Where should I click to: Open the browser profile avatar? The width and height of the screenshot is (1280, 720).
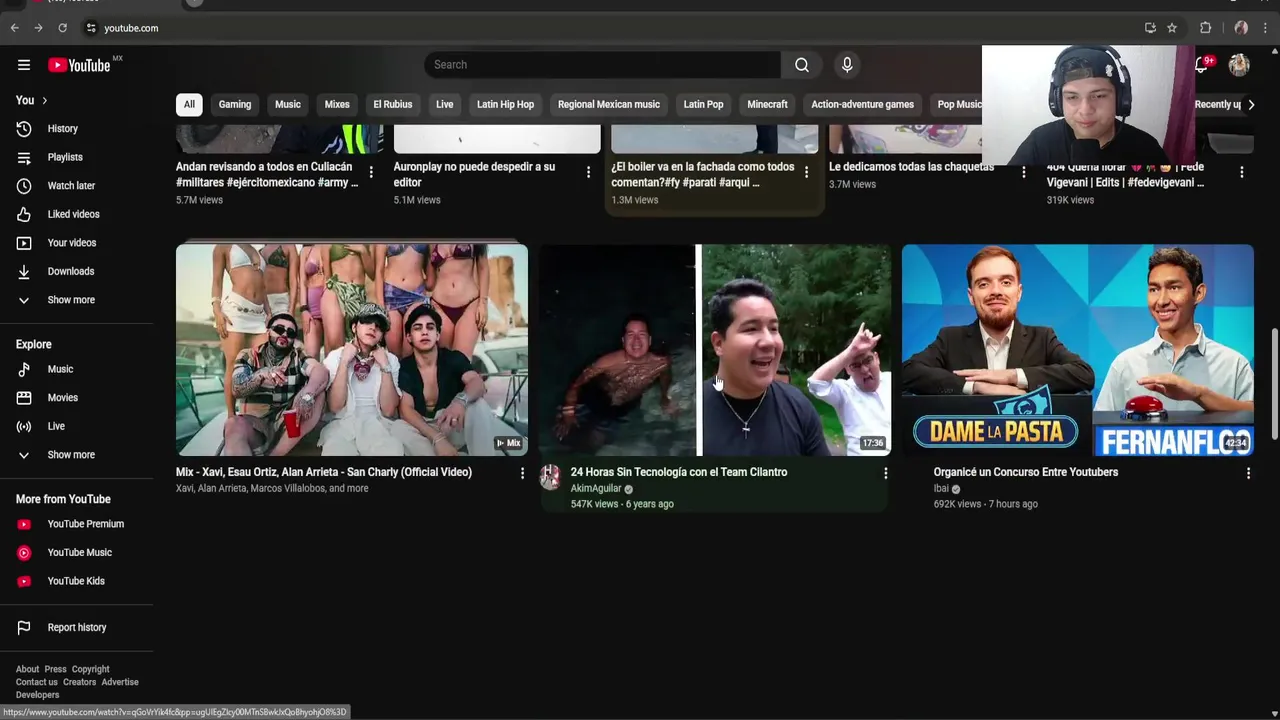coord(1241,28)
